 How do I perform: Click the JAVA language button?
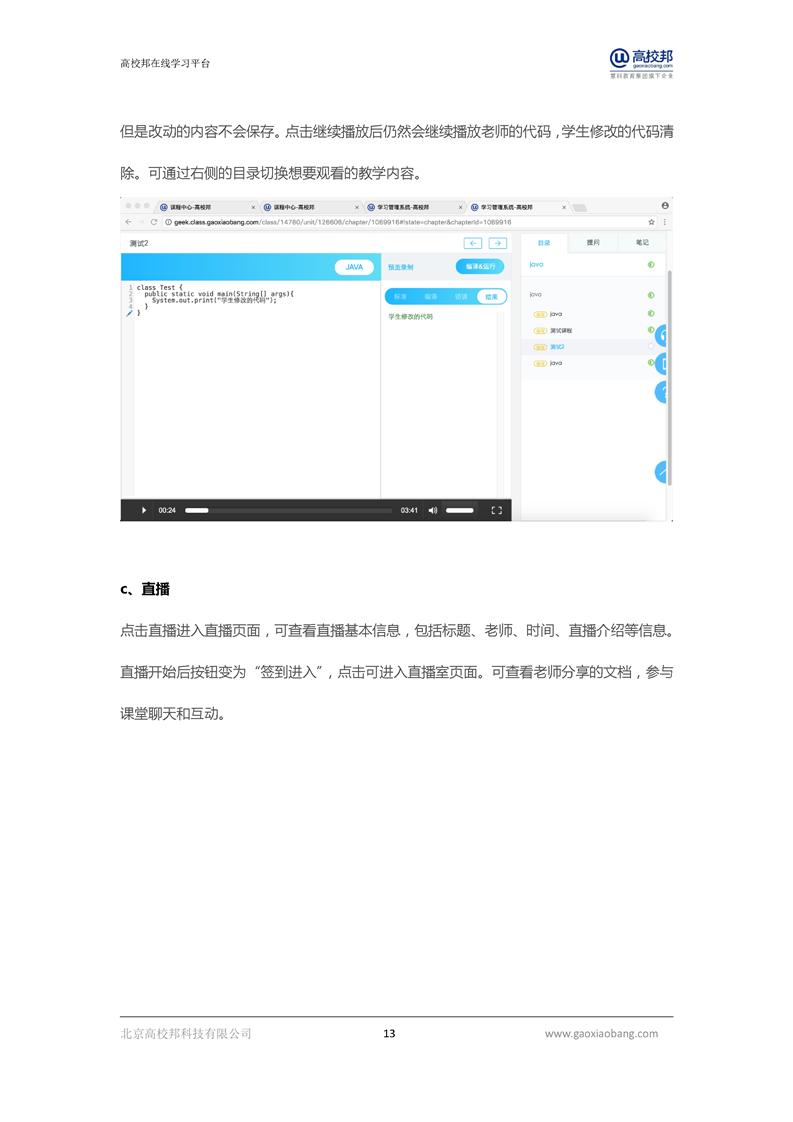pyautogui.click(x=354, y=267)
